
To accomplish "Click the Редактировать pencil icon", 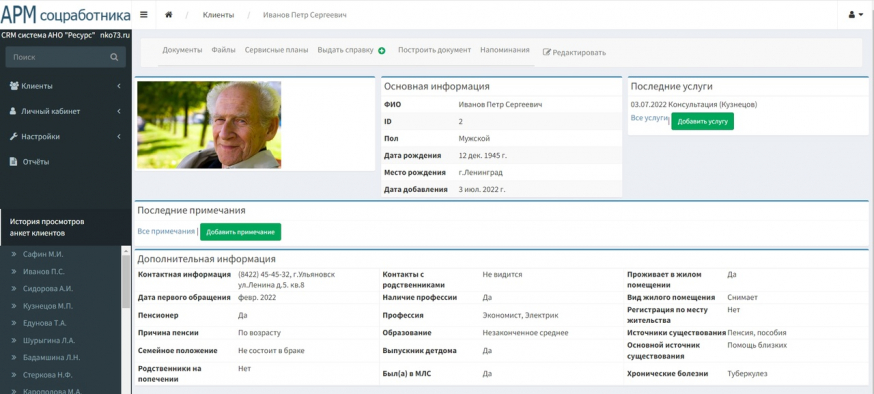I will pos(546,52).
